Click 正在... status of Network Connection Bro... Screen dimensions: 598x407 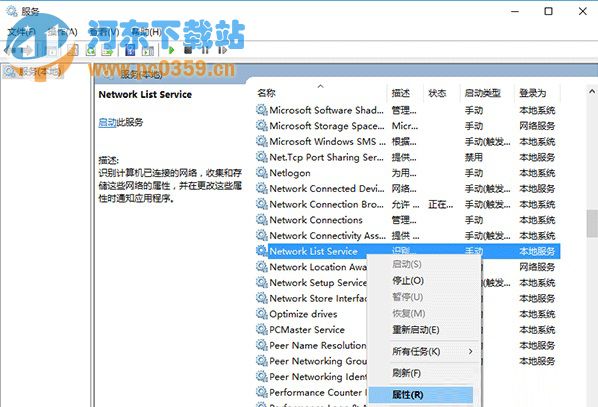pos(440,204)
